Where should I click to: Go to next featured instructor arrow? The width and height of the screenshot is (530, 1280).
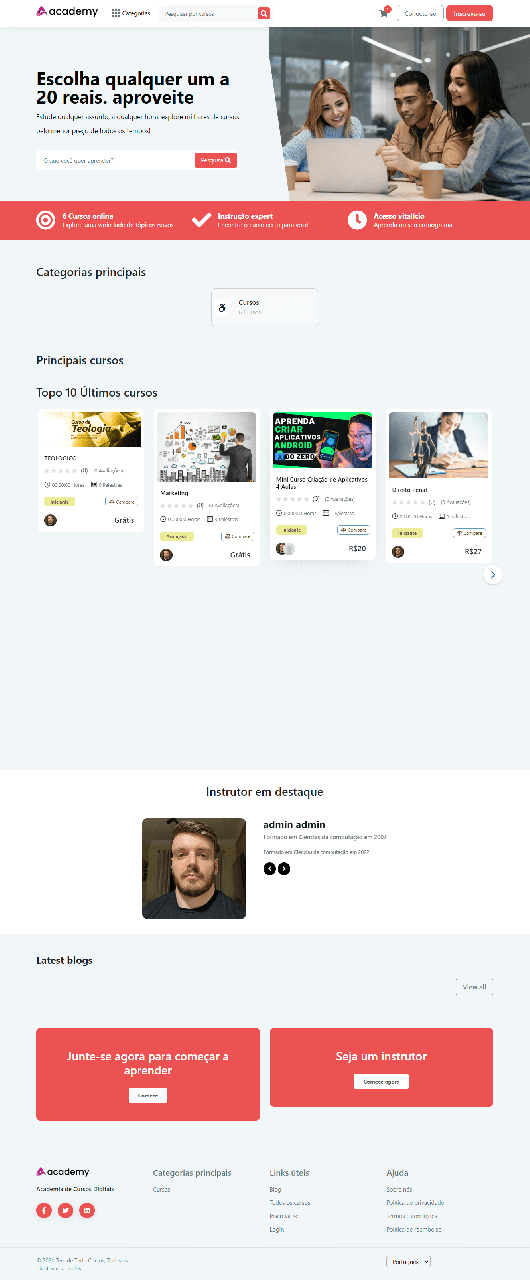pyautogui.click(x=284, y=868)
